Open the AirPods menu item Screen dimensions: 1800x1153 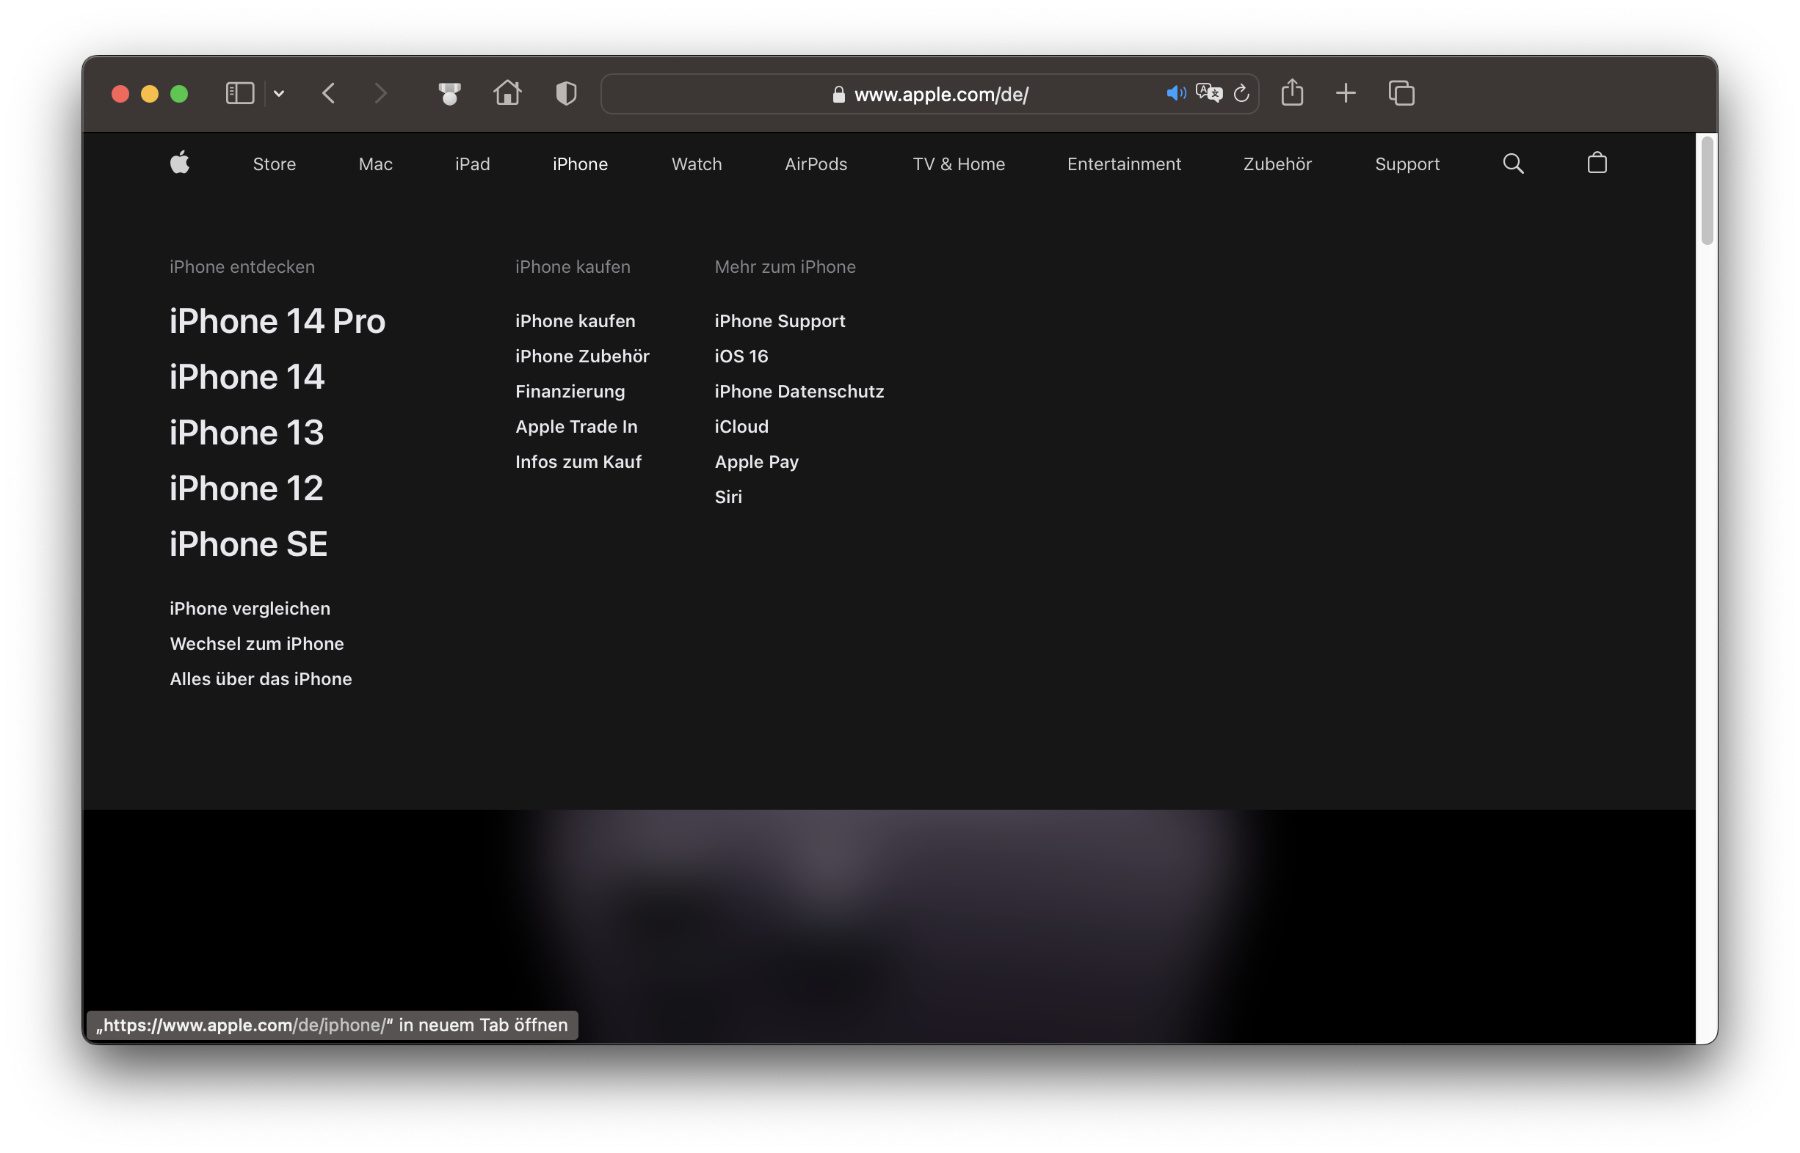[x=816, y=164]
